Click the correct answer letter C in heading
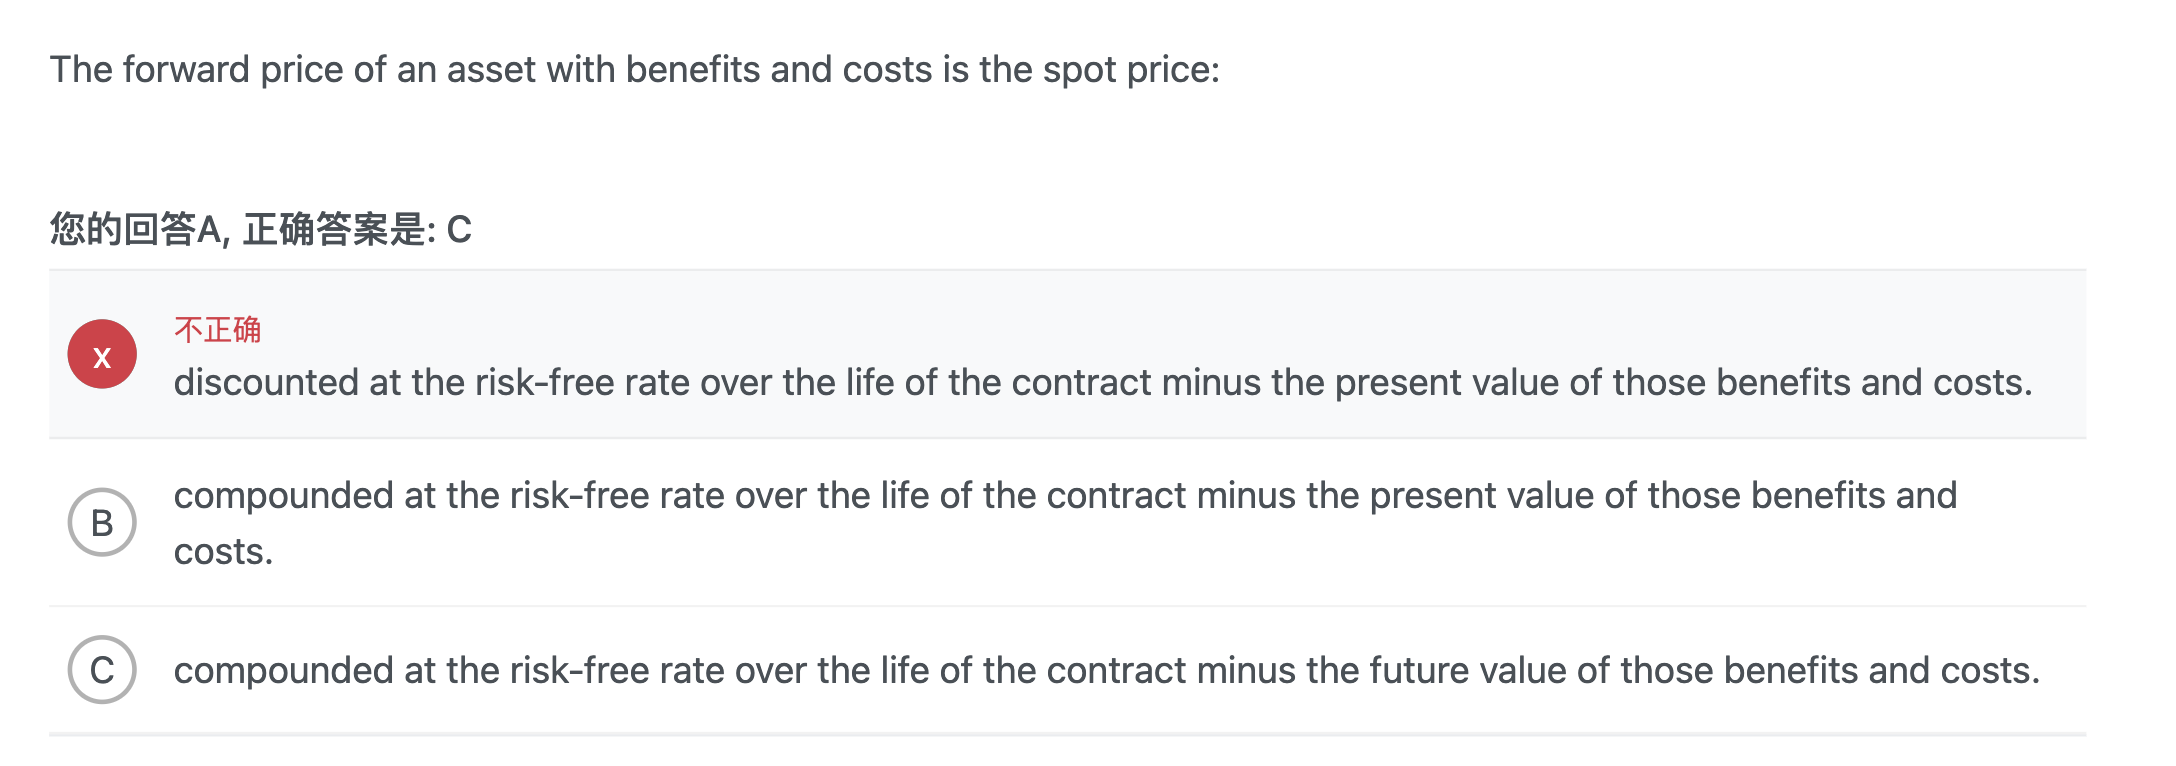2176x766 pixels. 459,230
